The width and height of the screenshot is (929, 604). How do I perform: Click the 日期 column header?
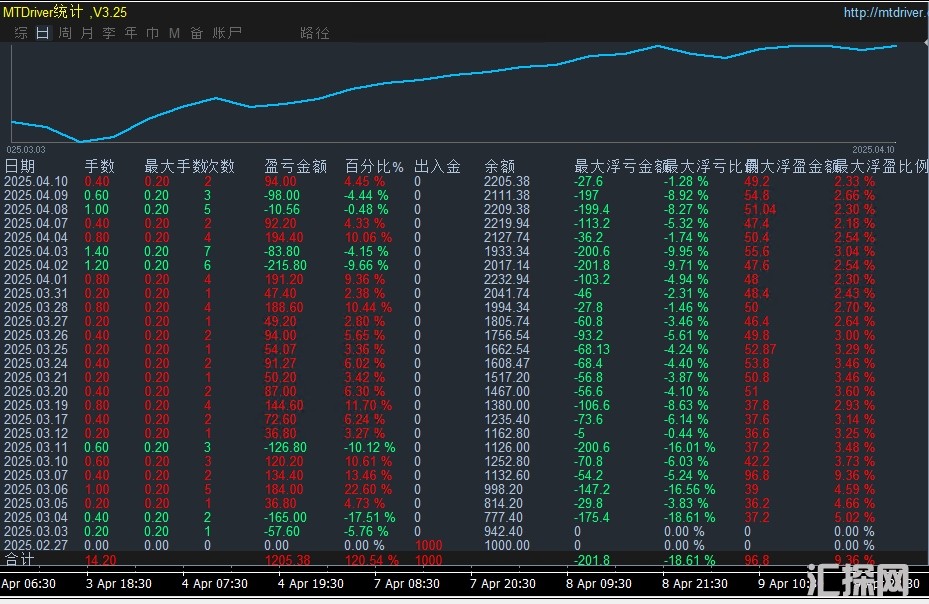pos(20,166)
